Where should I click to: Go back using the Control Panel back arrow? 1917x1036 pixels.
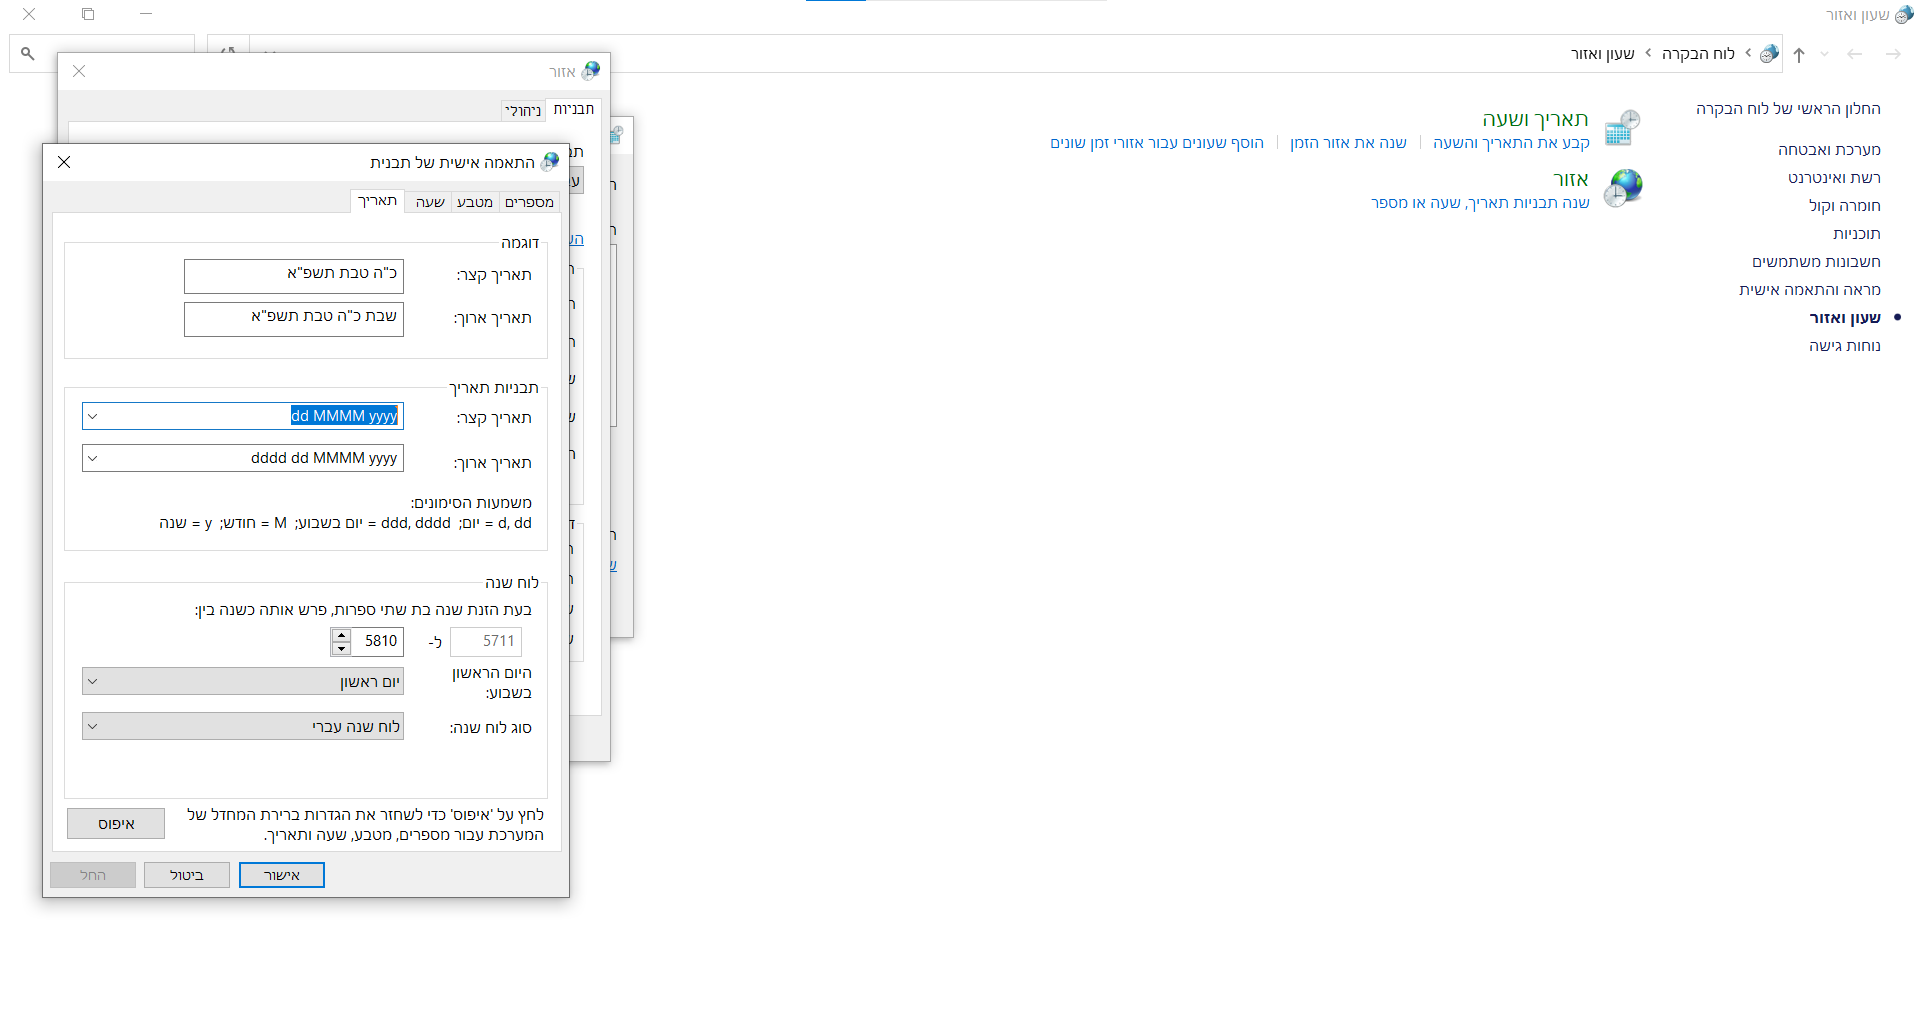pos(1855,54)
